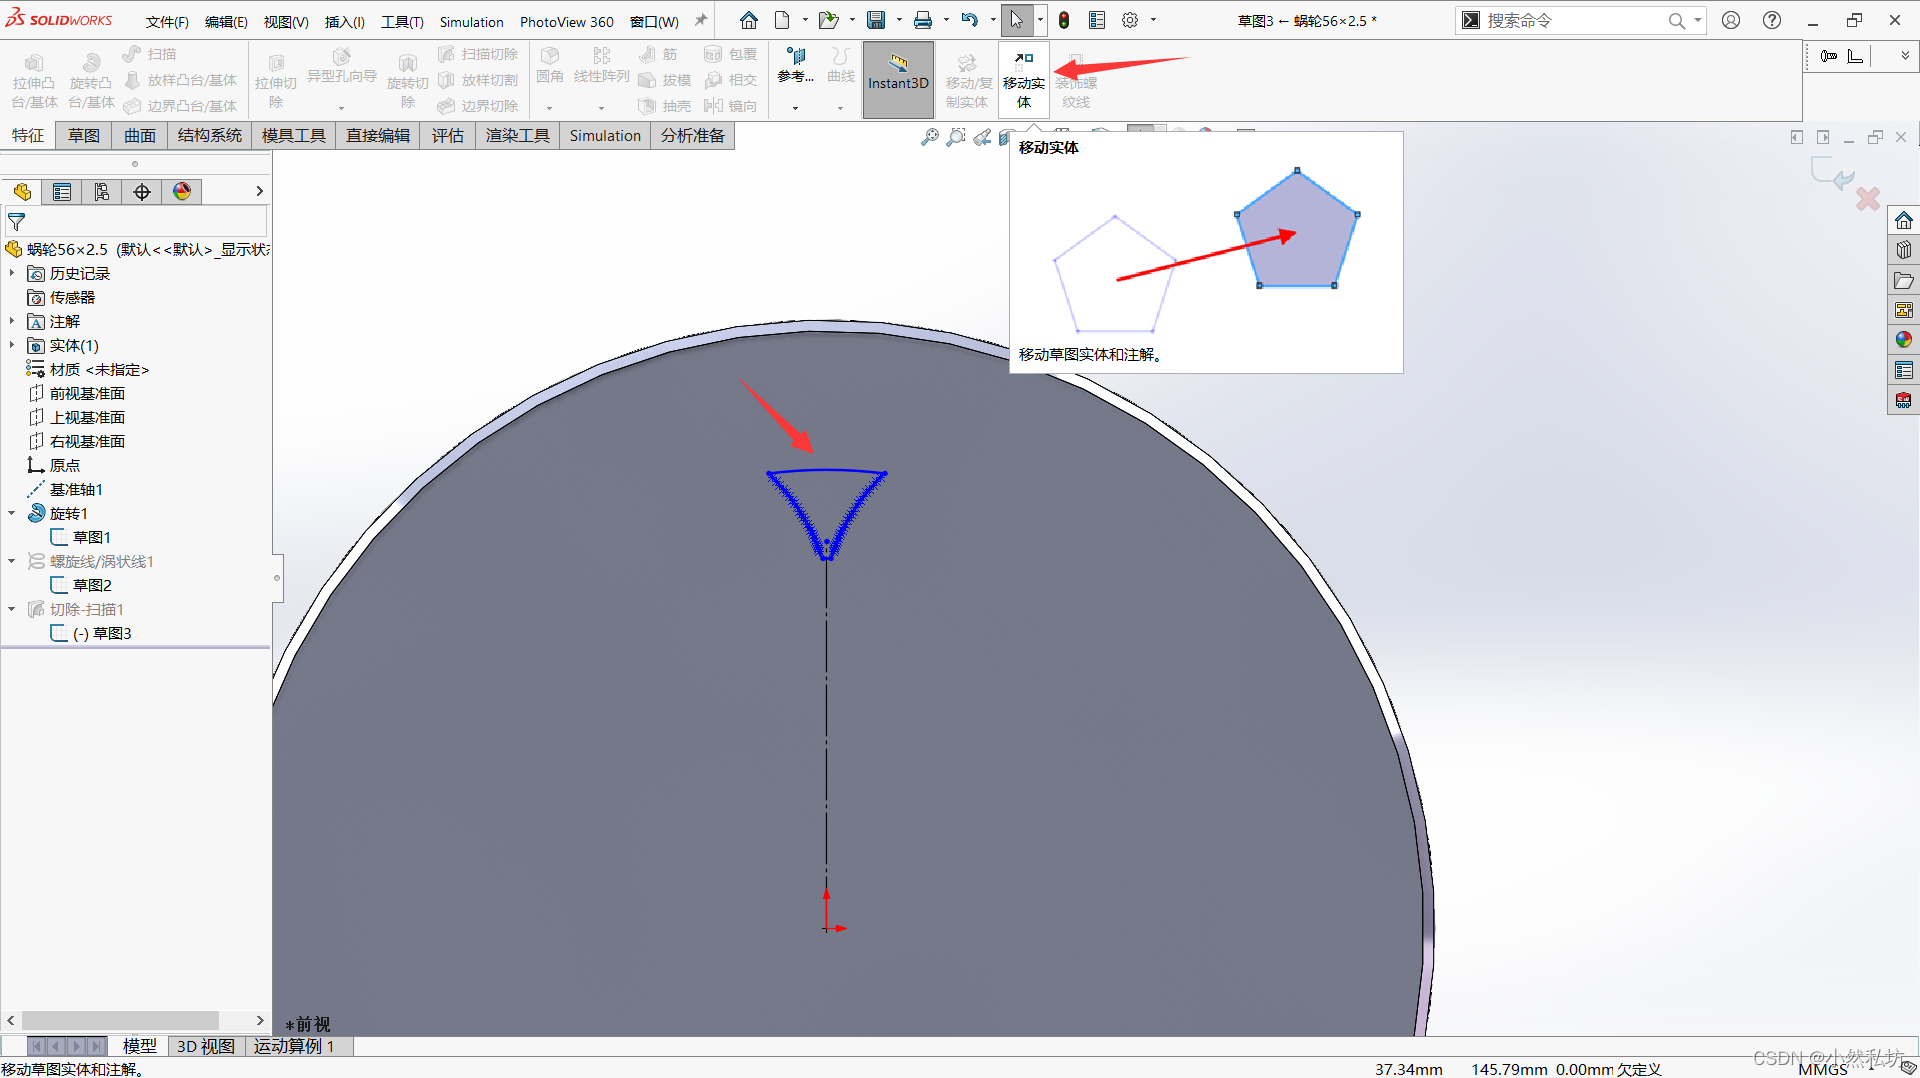This screenshot has width=1920, height=1078.
Task: Open the File Explorer folder icon in task pane
Action: point(1904,280)
